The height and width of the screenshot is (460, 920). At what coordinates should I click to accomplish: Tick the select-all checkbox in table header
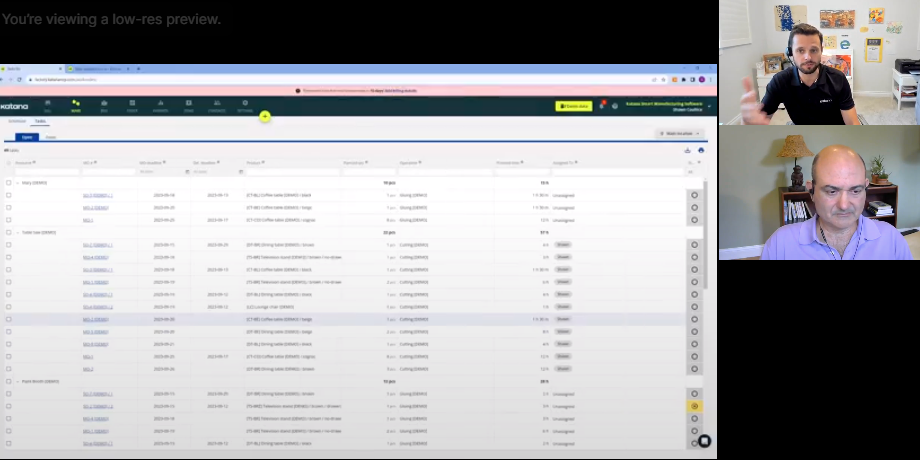coord(8,163)
